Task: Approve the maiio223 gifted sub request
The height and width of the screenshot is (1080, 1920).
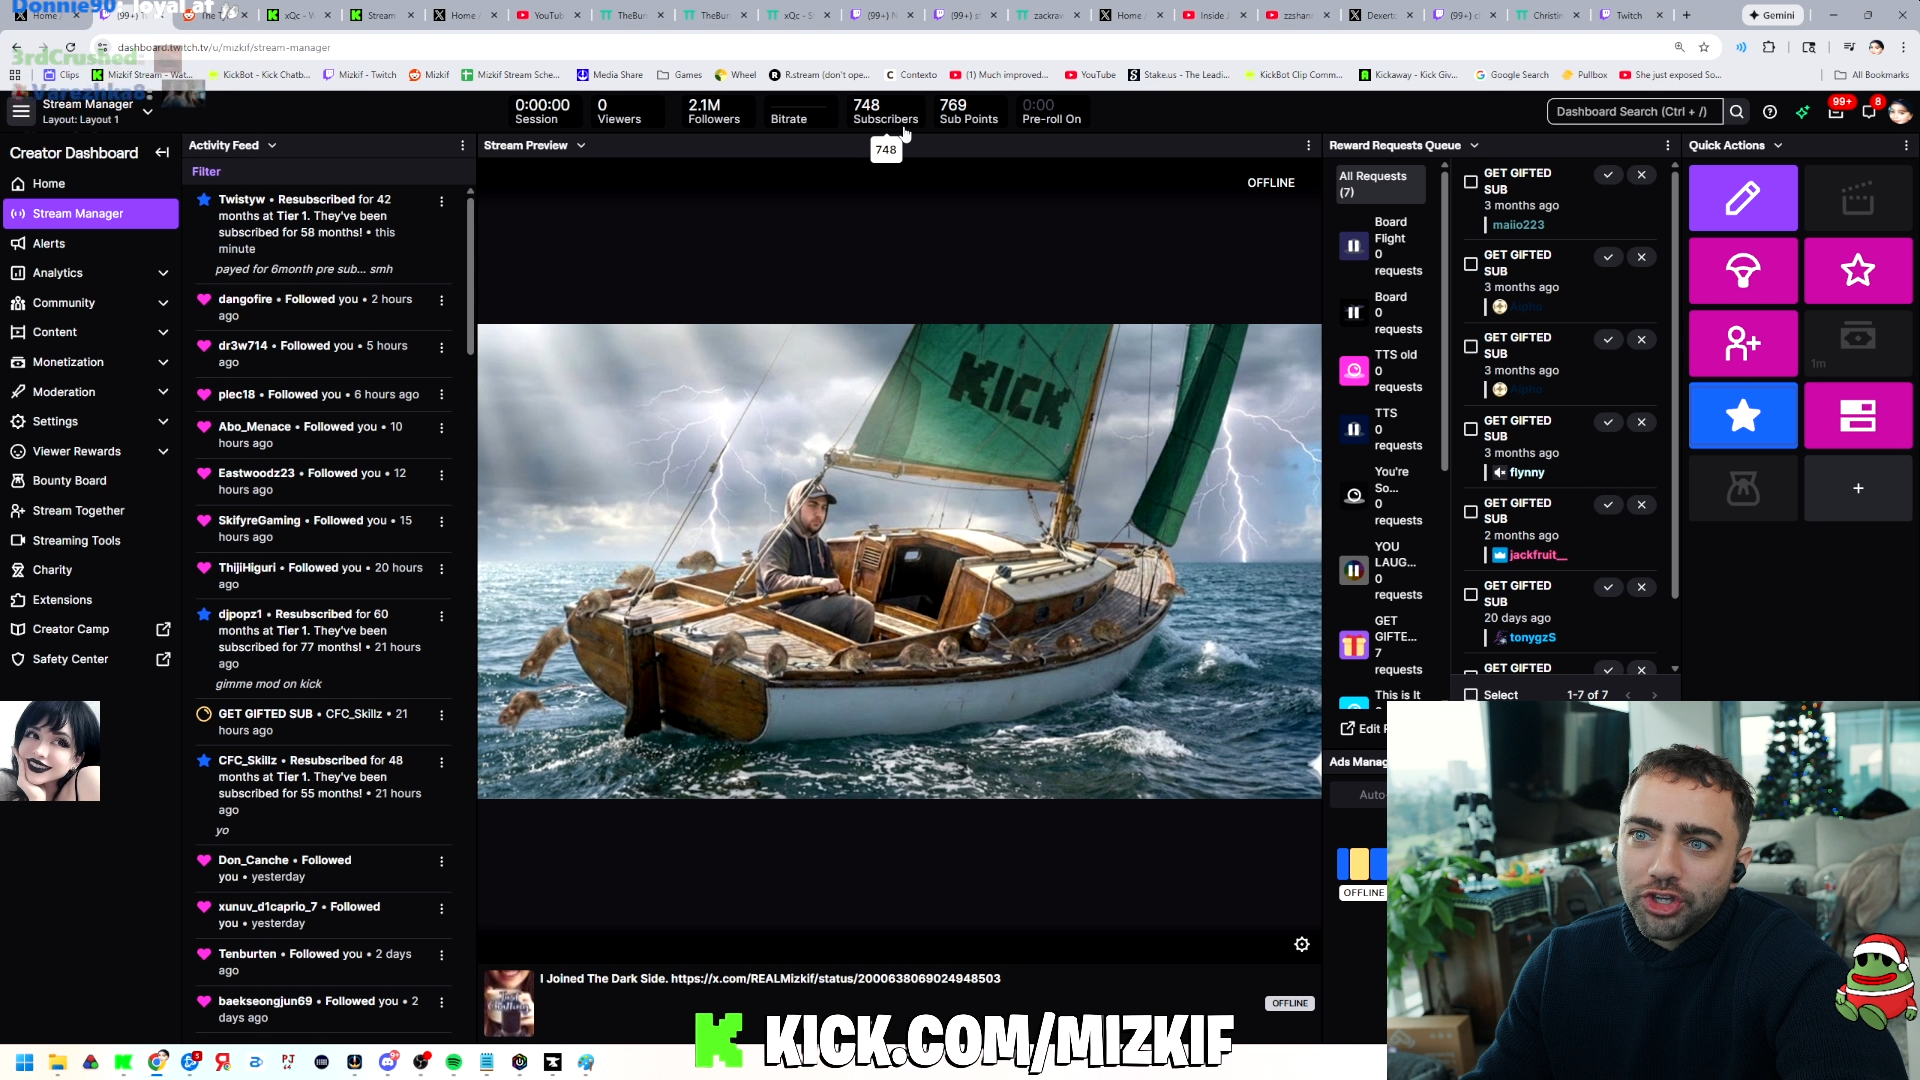Action: tap(1607, 175)
